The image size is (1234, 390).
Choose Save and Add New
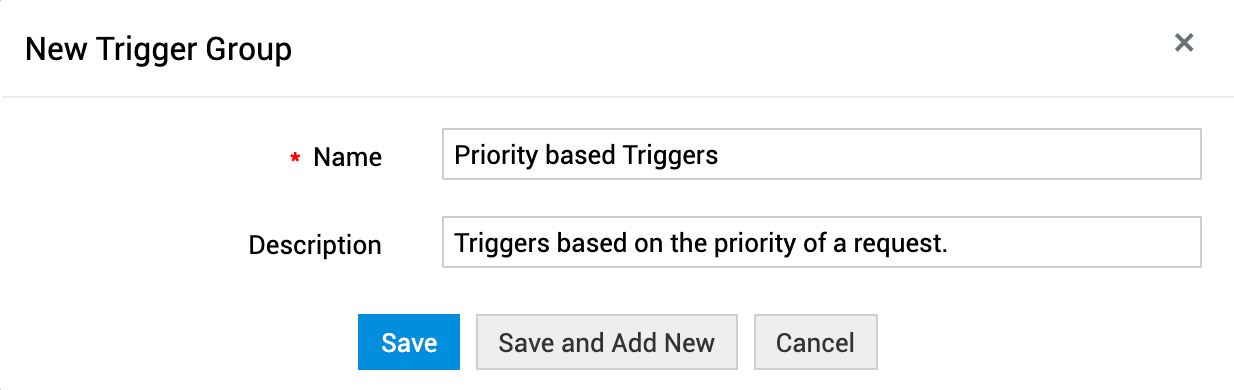tap(606, 343)
